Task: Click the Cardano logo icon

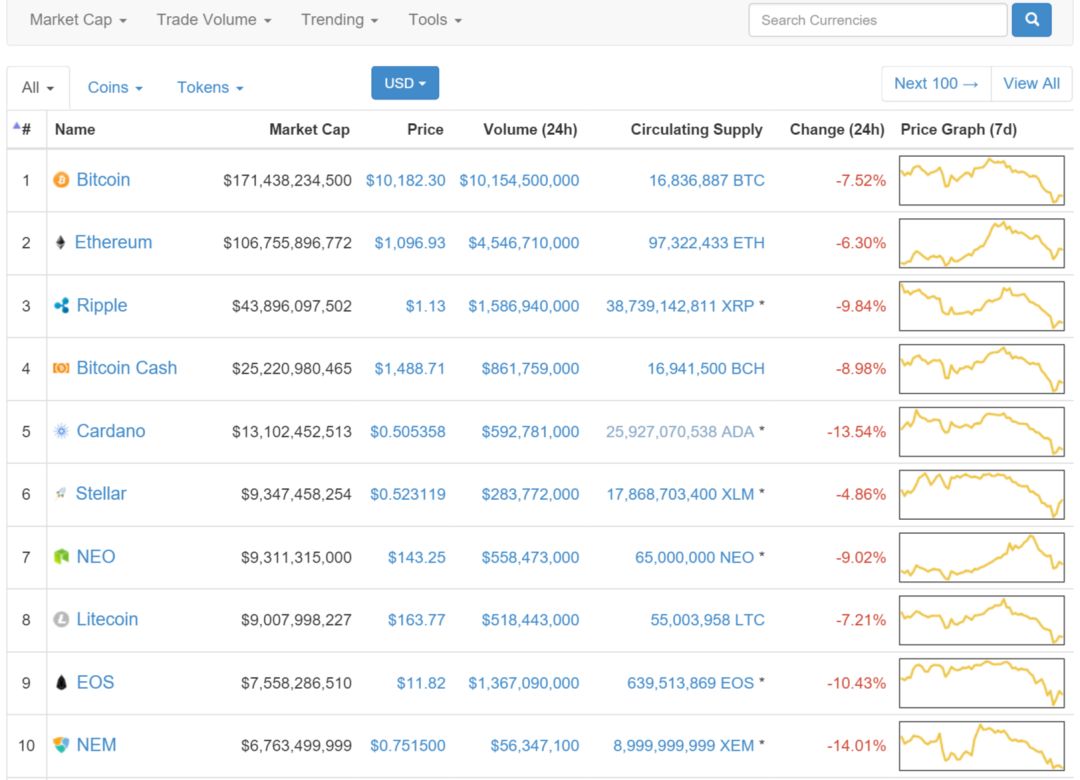Action: pos(61,431)
